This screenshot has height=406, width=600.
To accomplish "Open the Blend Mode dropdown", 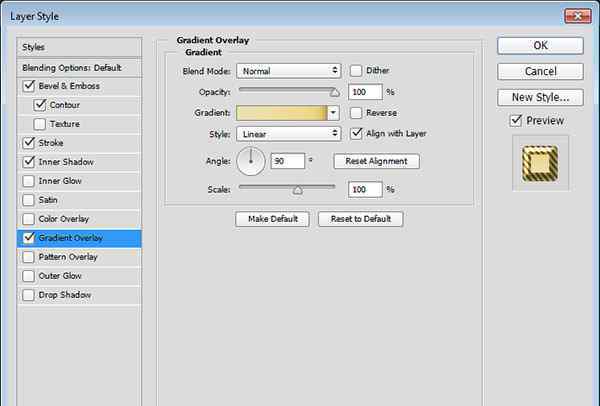I will pos(289,71).
